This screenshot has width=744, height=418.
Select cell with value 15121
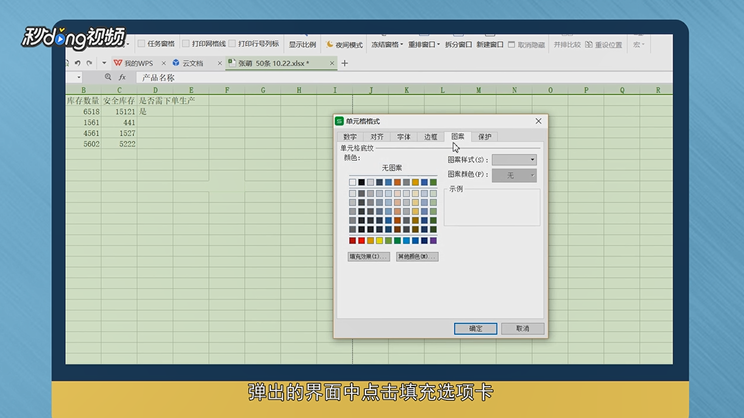click(x=119, y=111)
